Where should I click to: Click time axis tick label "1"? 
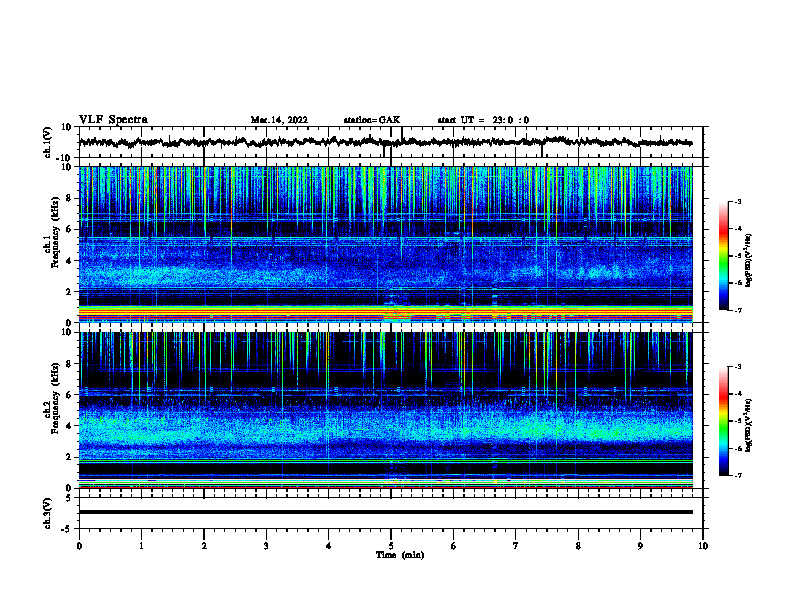pyautogui.click(x=141, y=546)
